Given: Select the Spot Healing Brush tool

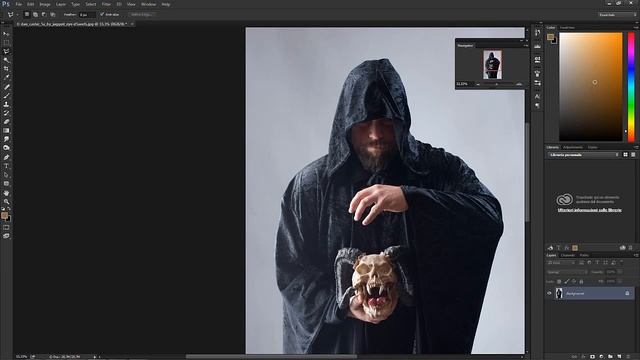Looking at the screenshot, I should [x=6, y=87].
